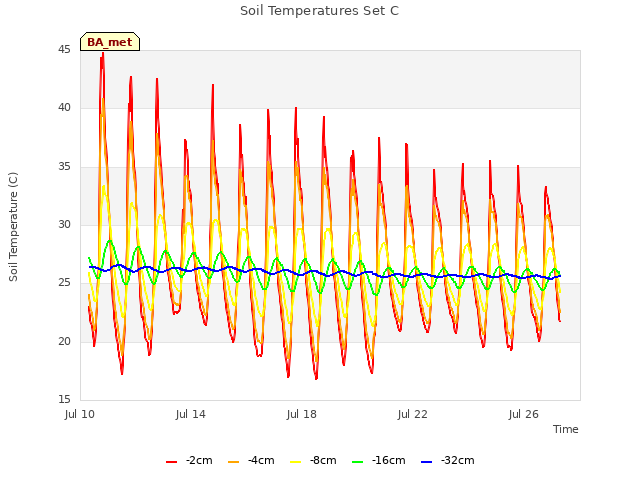
Task: Click the 40 y-axis tick label
Action: coord(64,108)
